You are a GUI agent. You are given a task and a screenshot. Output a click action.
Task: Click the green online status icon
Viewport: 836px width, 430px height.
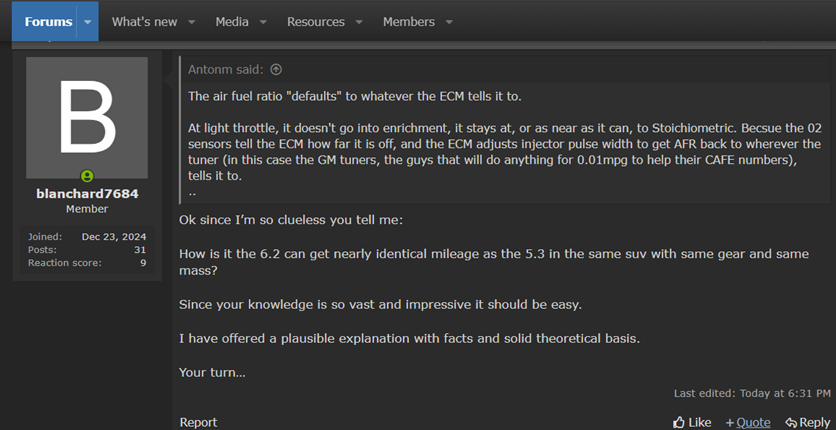[x=87, y=176]
